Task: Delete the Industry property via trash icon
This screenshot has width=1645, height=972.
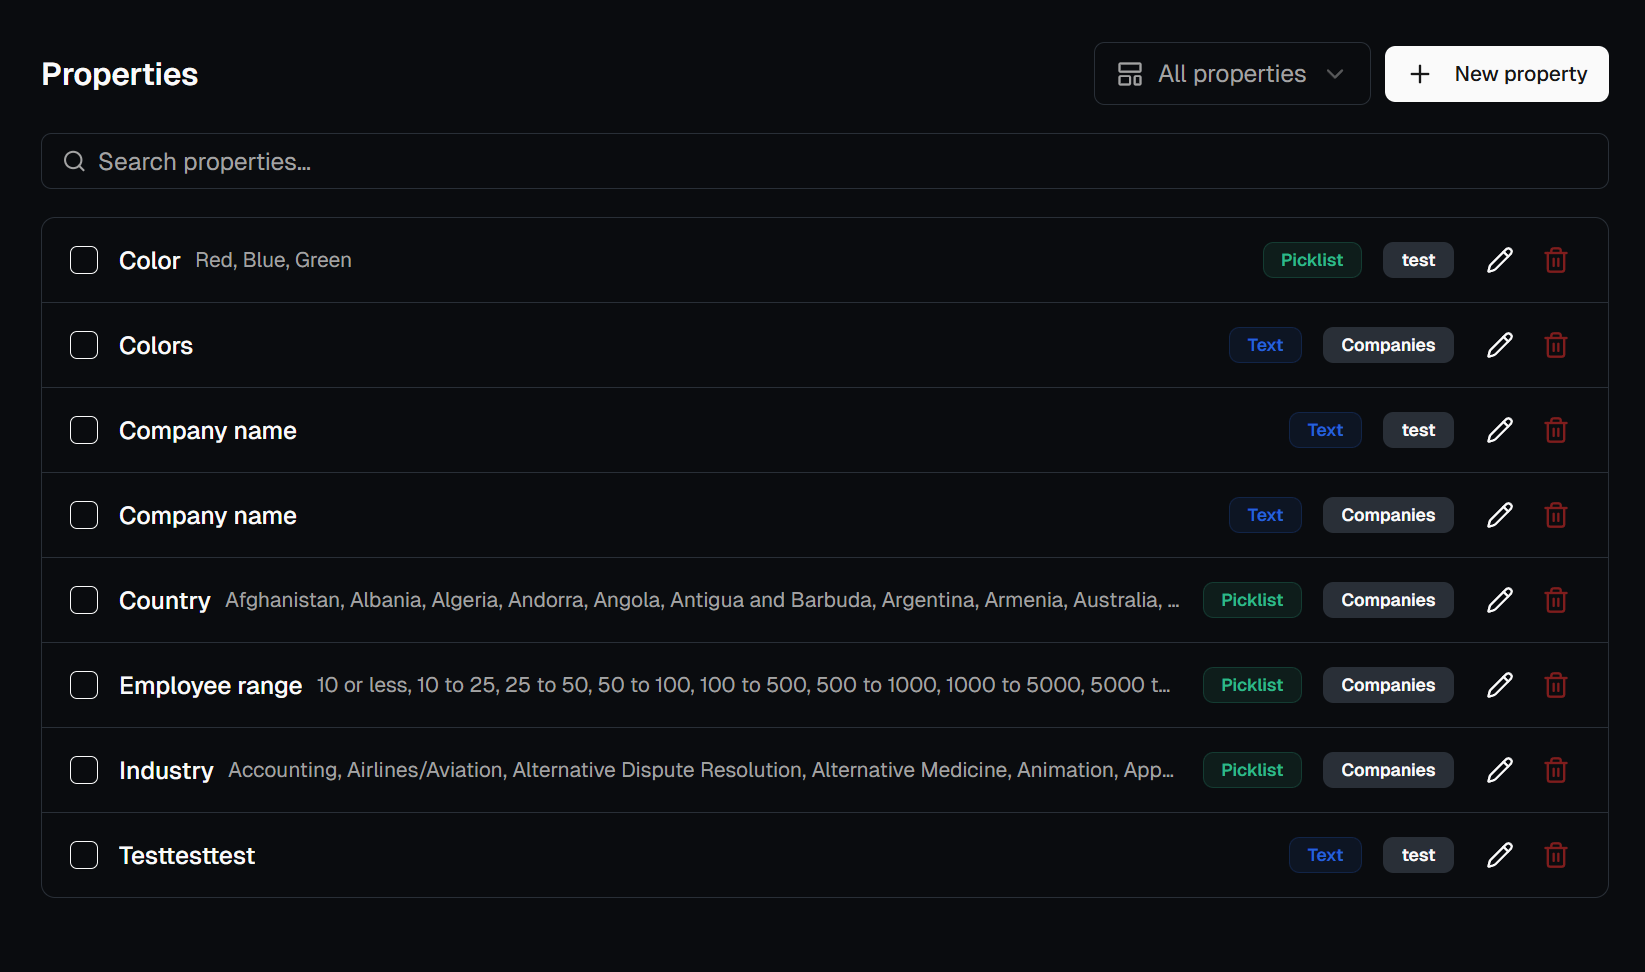Action: click(1555, 770)
